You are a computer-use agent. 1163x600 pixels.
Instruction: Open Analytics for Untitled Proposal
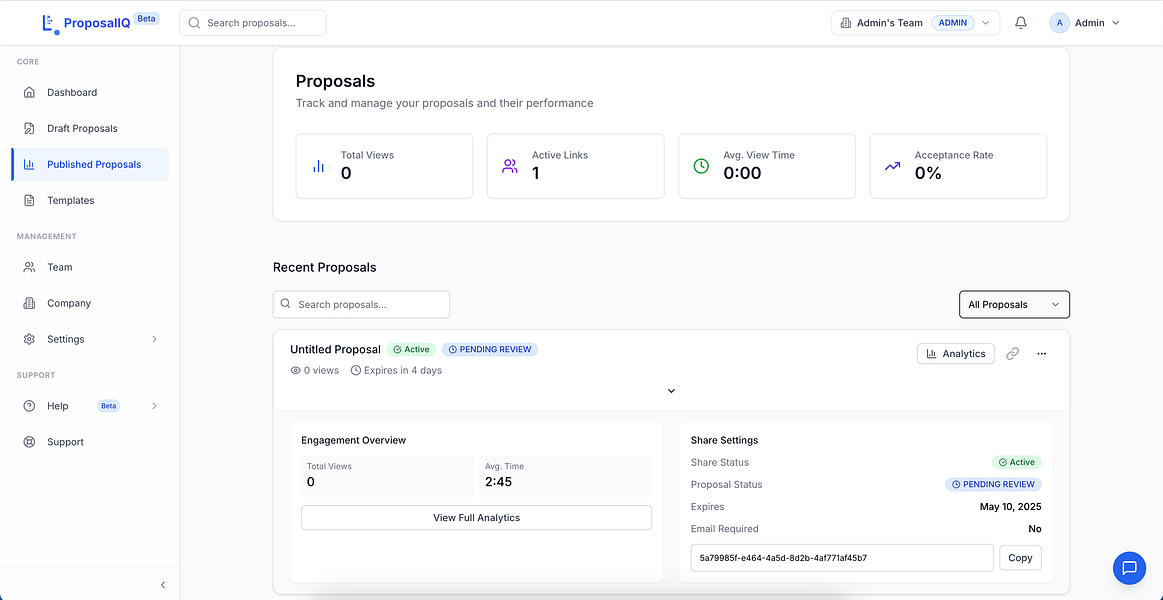click(955, 354)
